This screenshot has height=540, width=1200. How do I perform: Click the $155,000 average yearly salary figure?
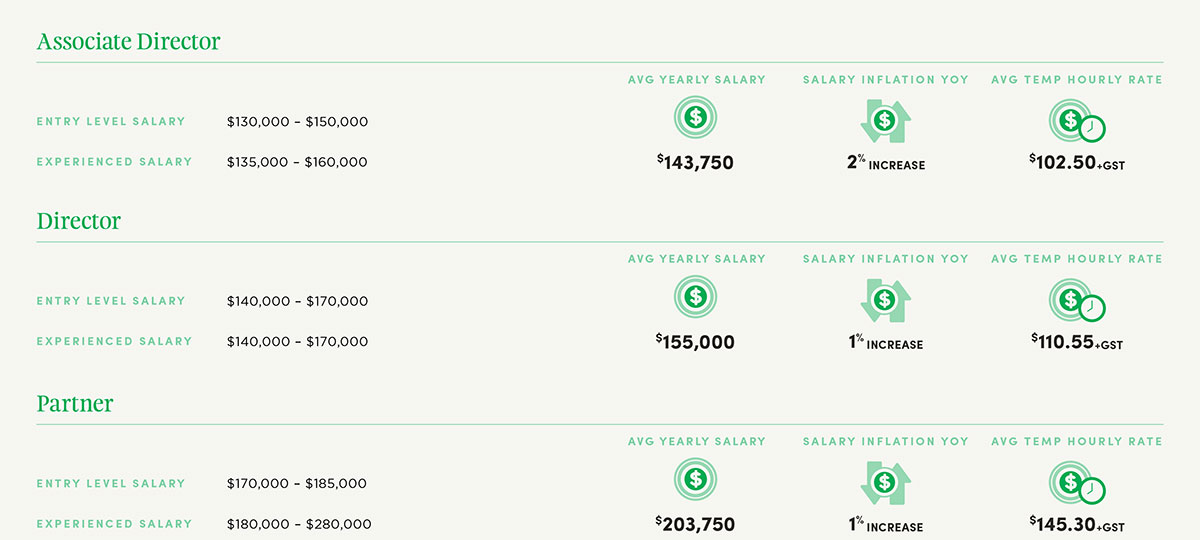[x=695, y=342]
